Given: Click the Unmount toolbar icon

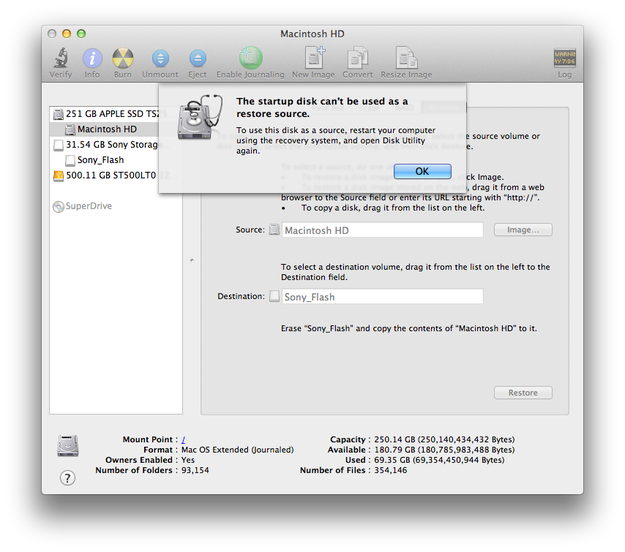Looking at the screenshot, I should pos(160,58).
